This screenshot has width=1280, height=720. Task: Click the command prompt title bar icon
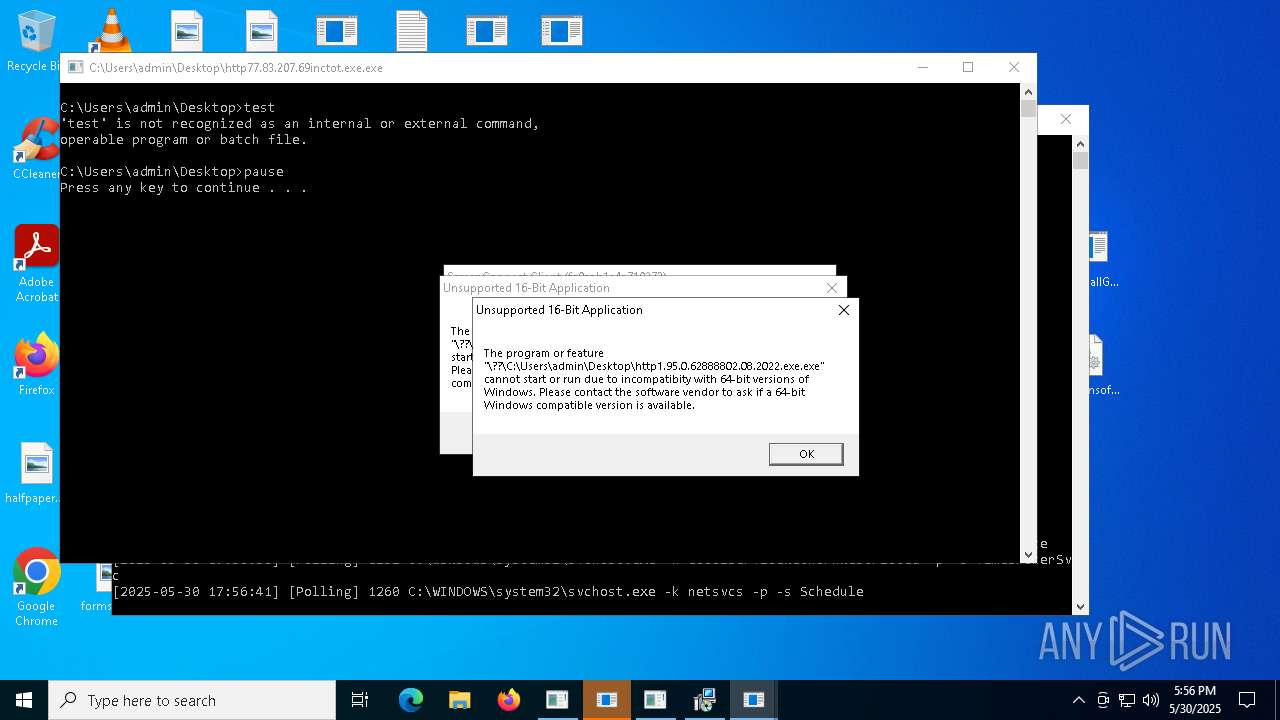coord(75,68)
